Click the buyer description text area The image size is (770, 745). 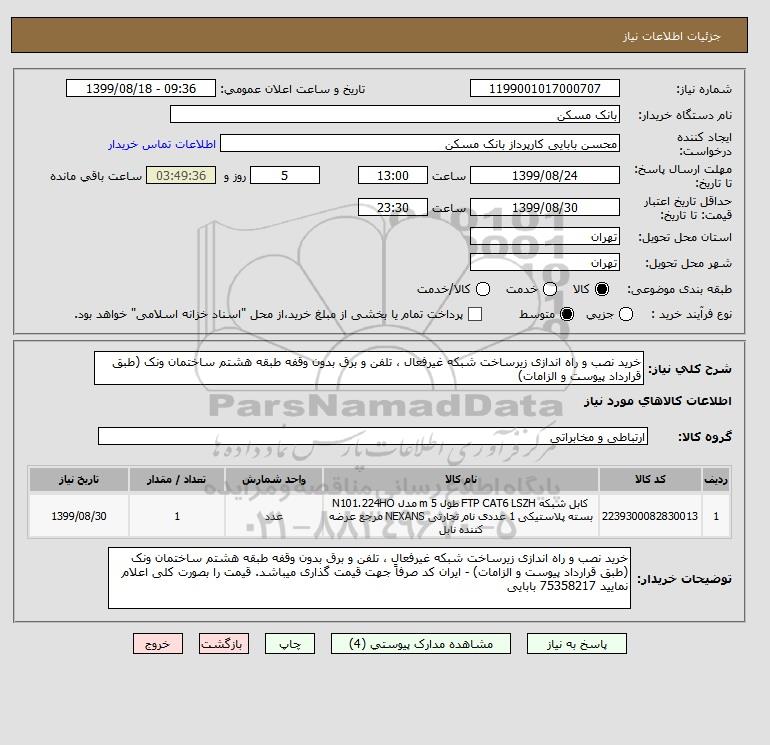(369, 578)
